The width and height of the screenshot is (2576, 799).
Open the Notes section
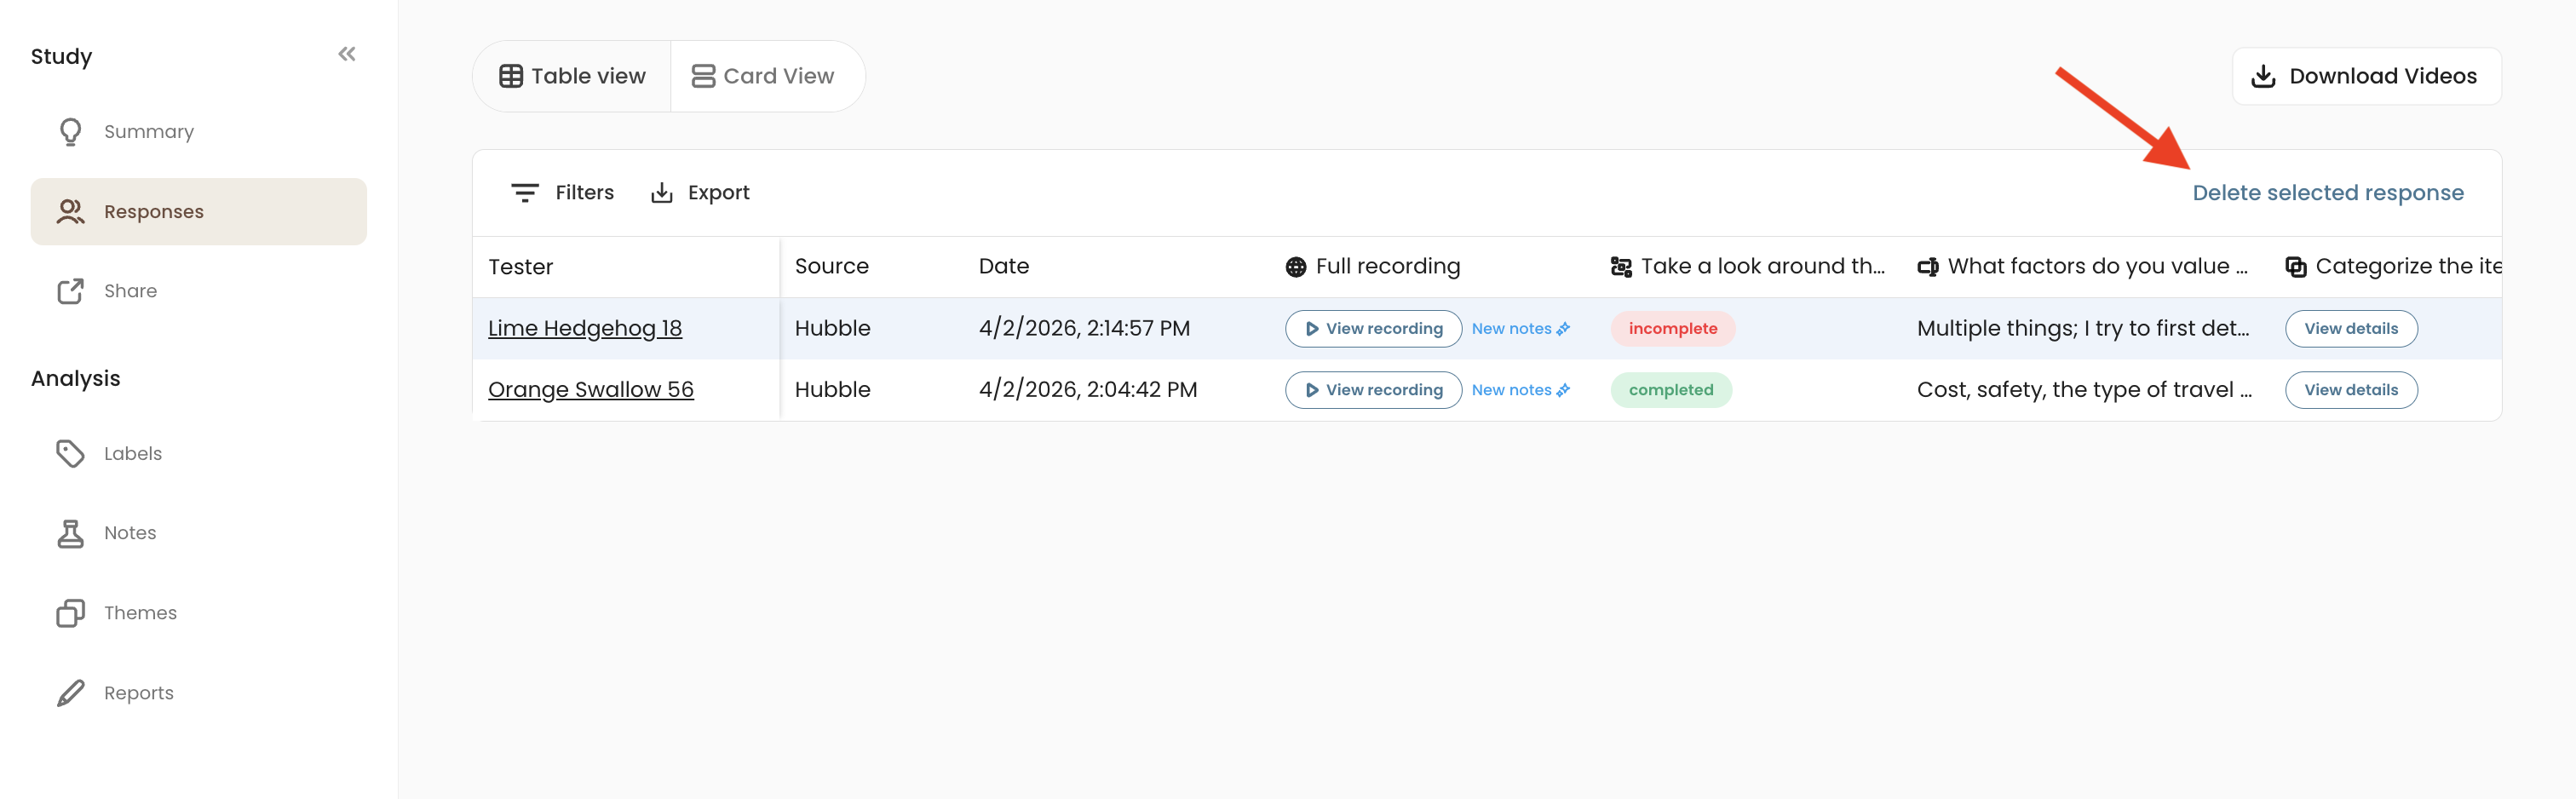[198, 533]
